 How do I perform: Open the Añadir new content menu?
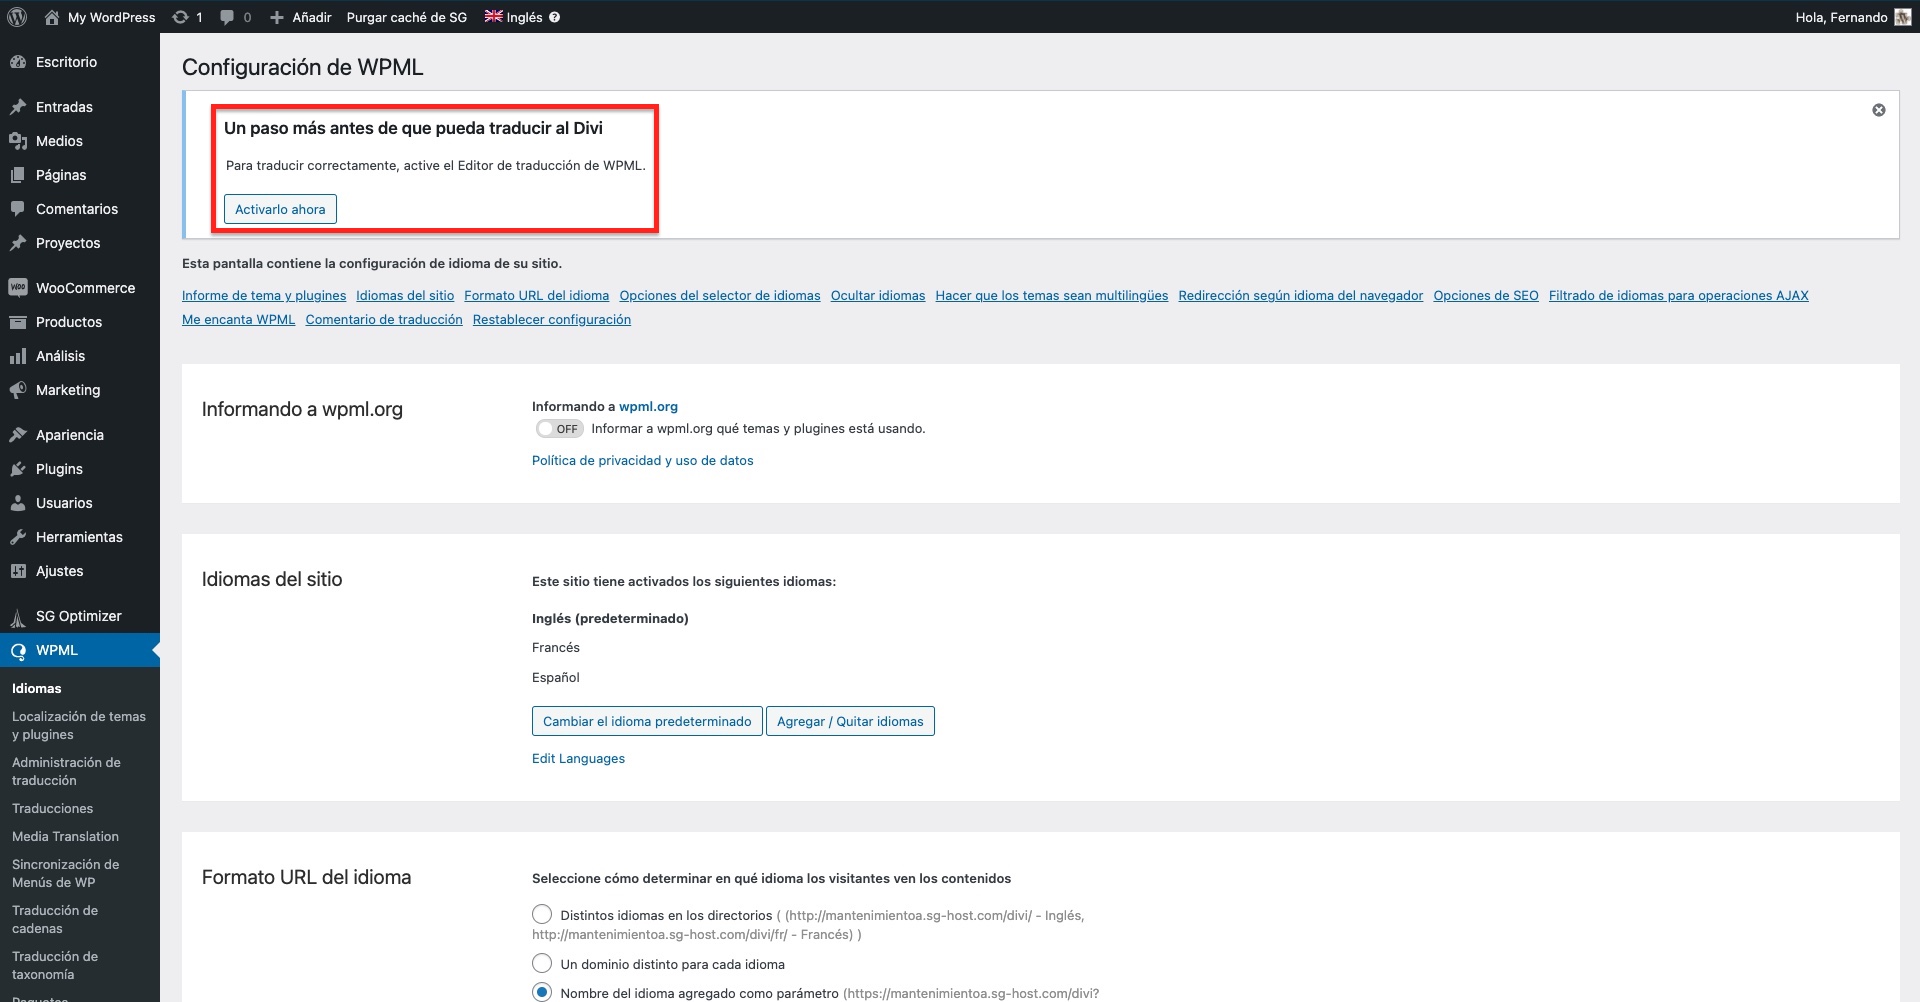(x=301, y=17)
